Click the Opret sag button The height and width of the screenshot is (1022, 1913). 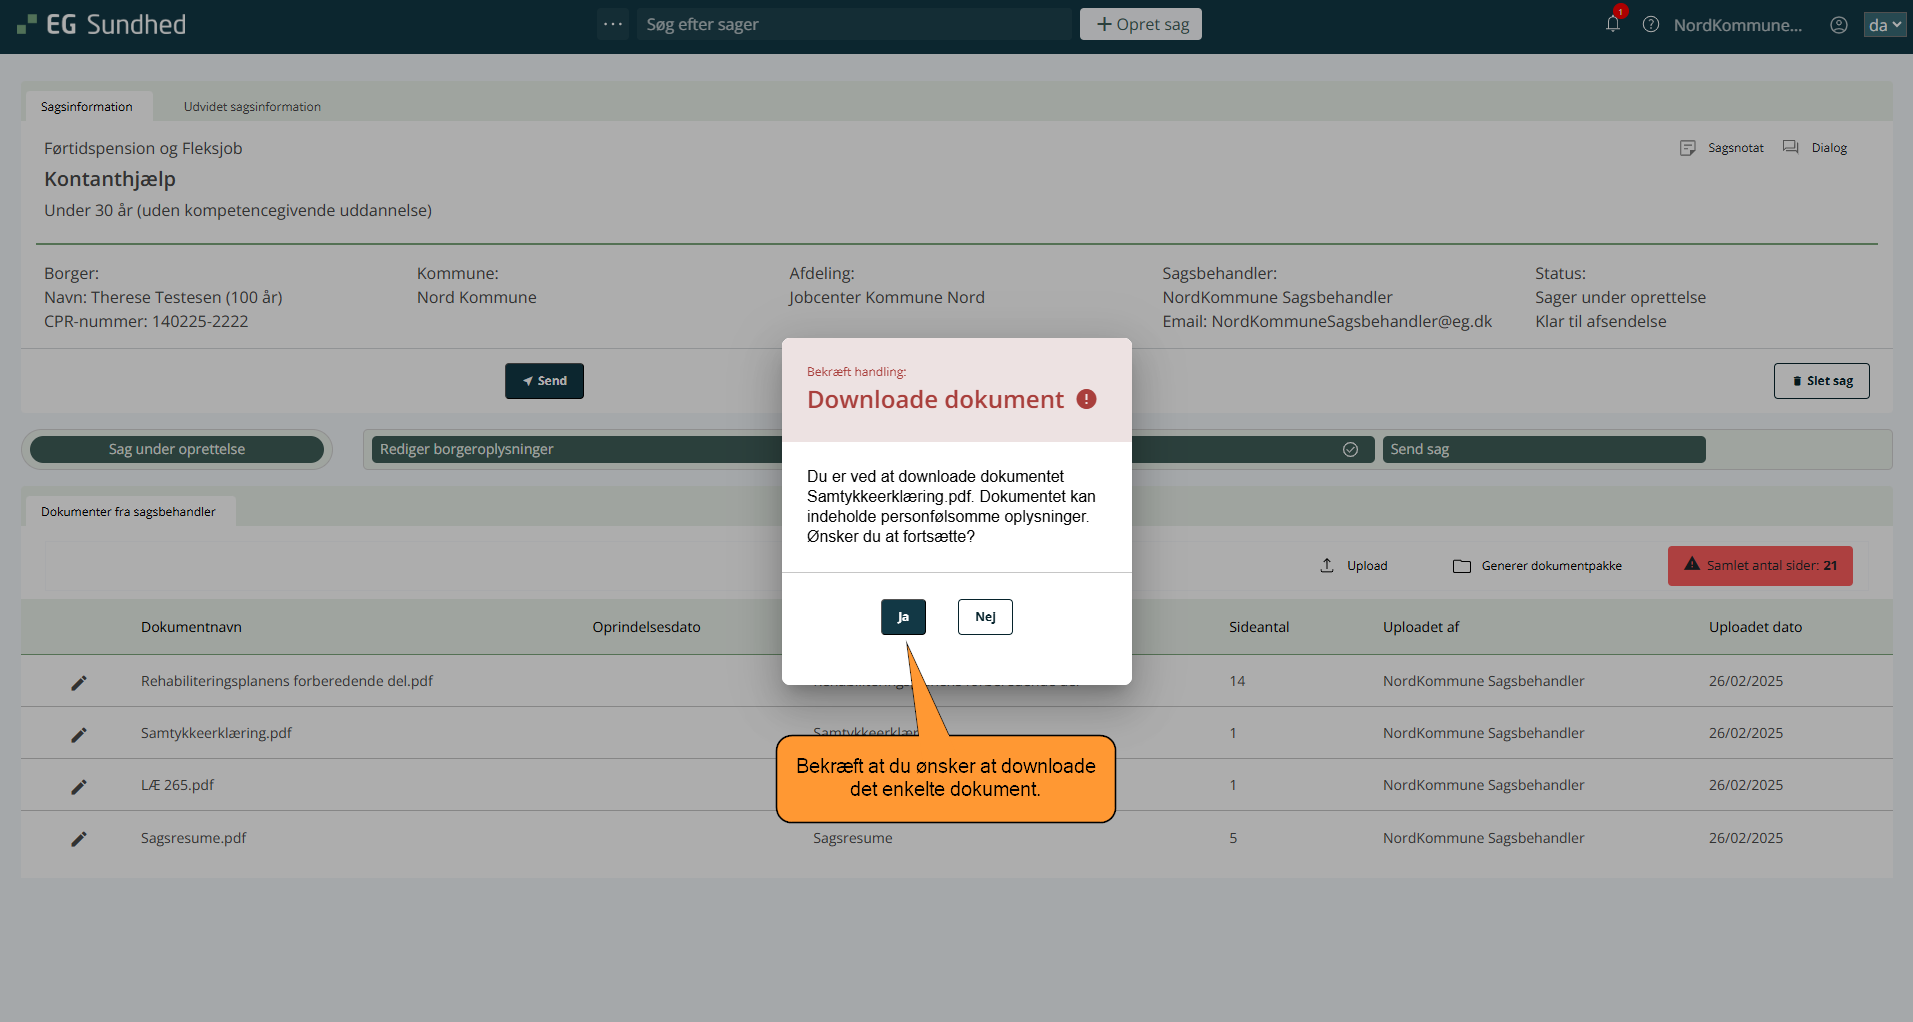pyautogui.click(x=1141, y=24)
